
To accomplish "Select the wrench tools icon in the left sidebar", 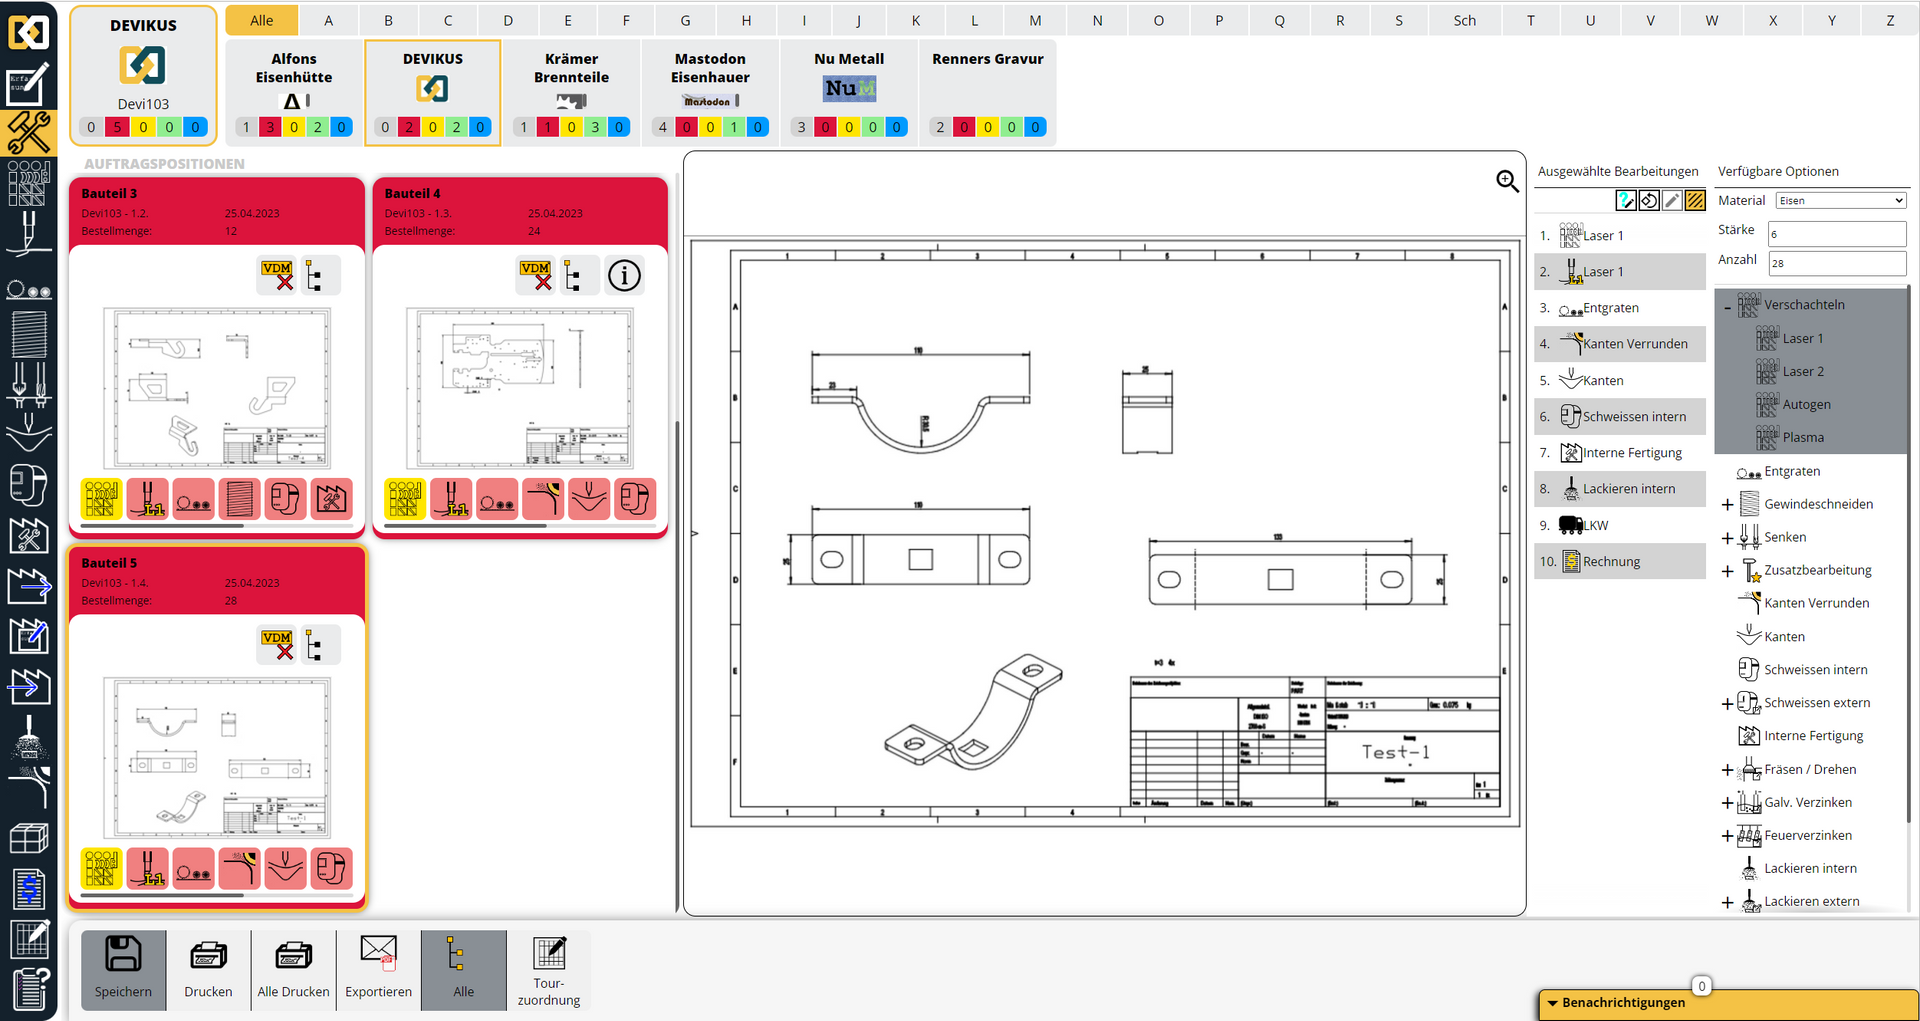I will (x=29, y=133).
